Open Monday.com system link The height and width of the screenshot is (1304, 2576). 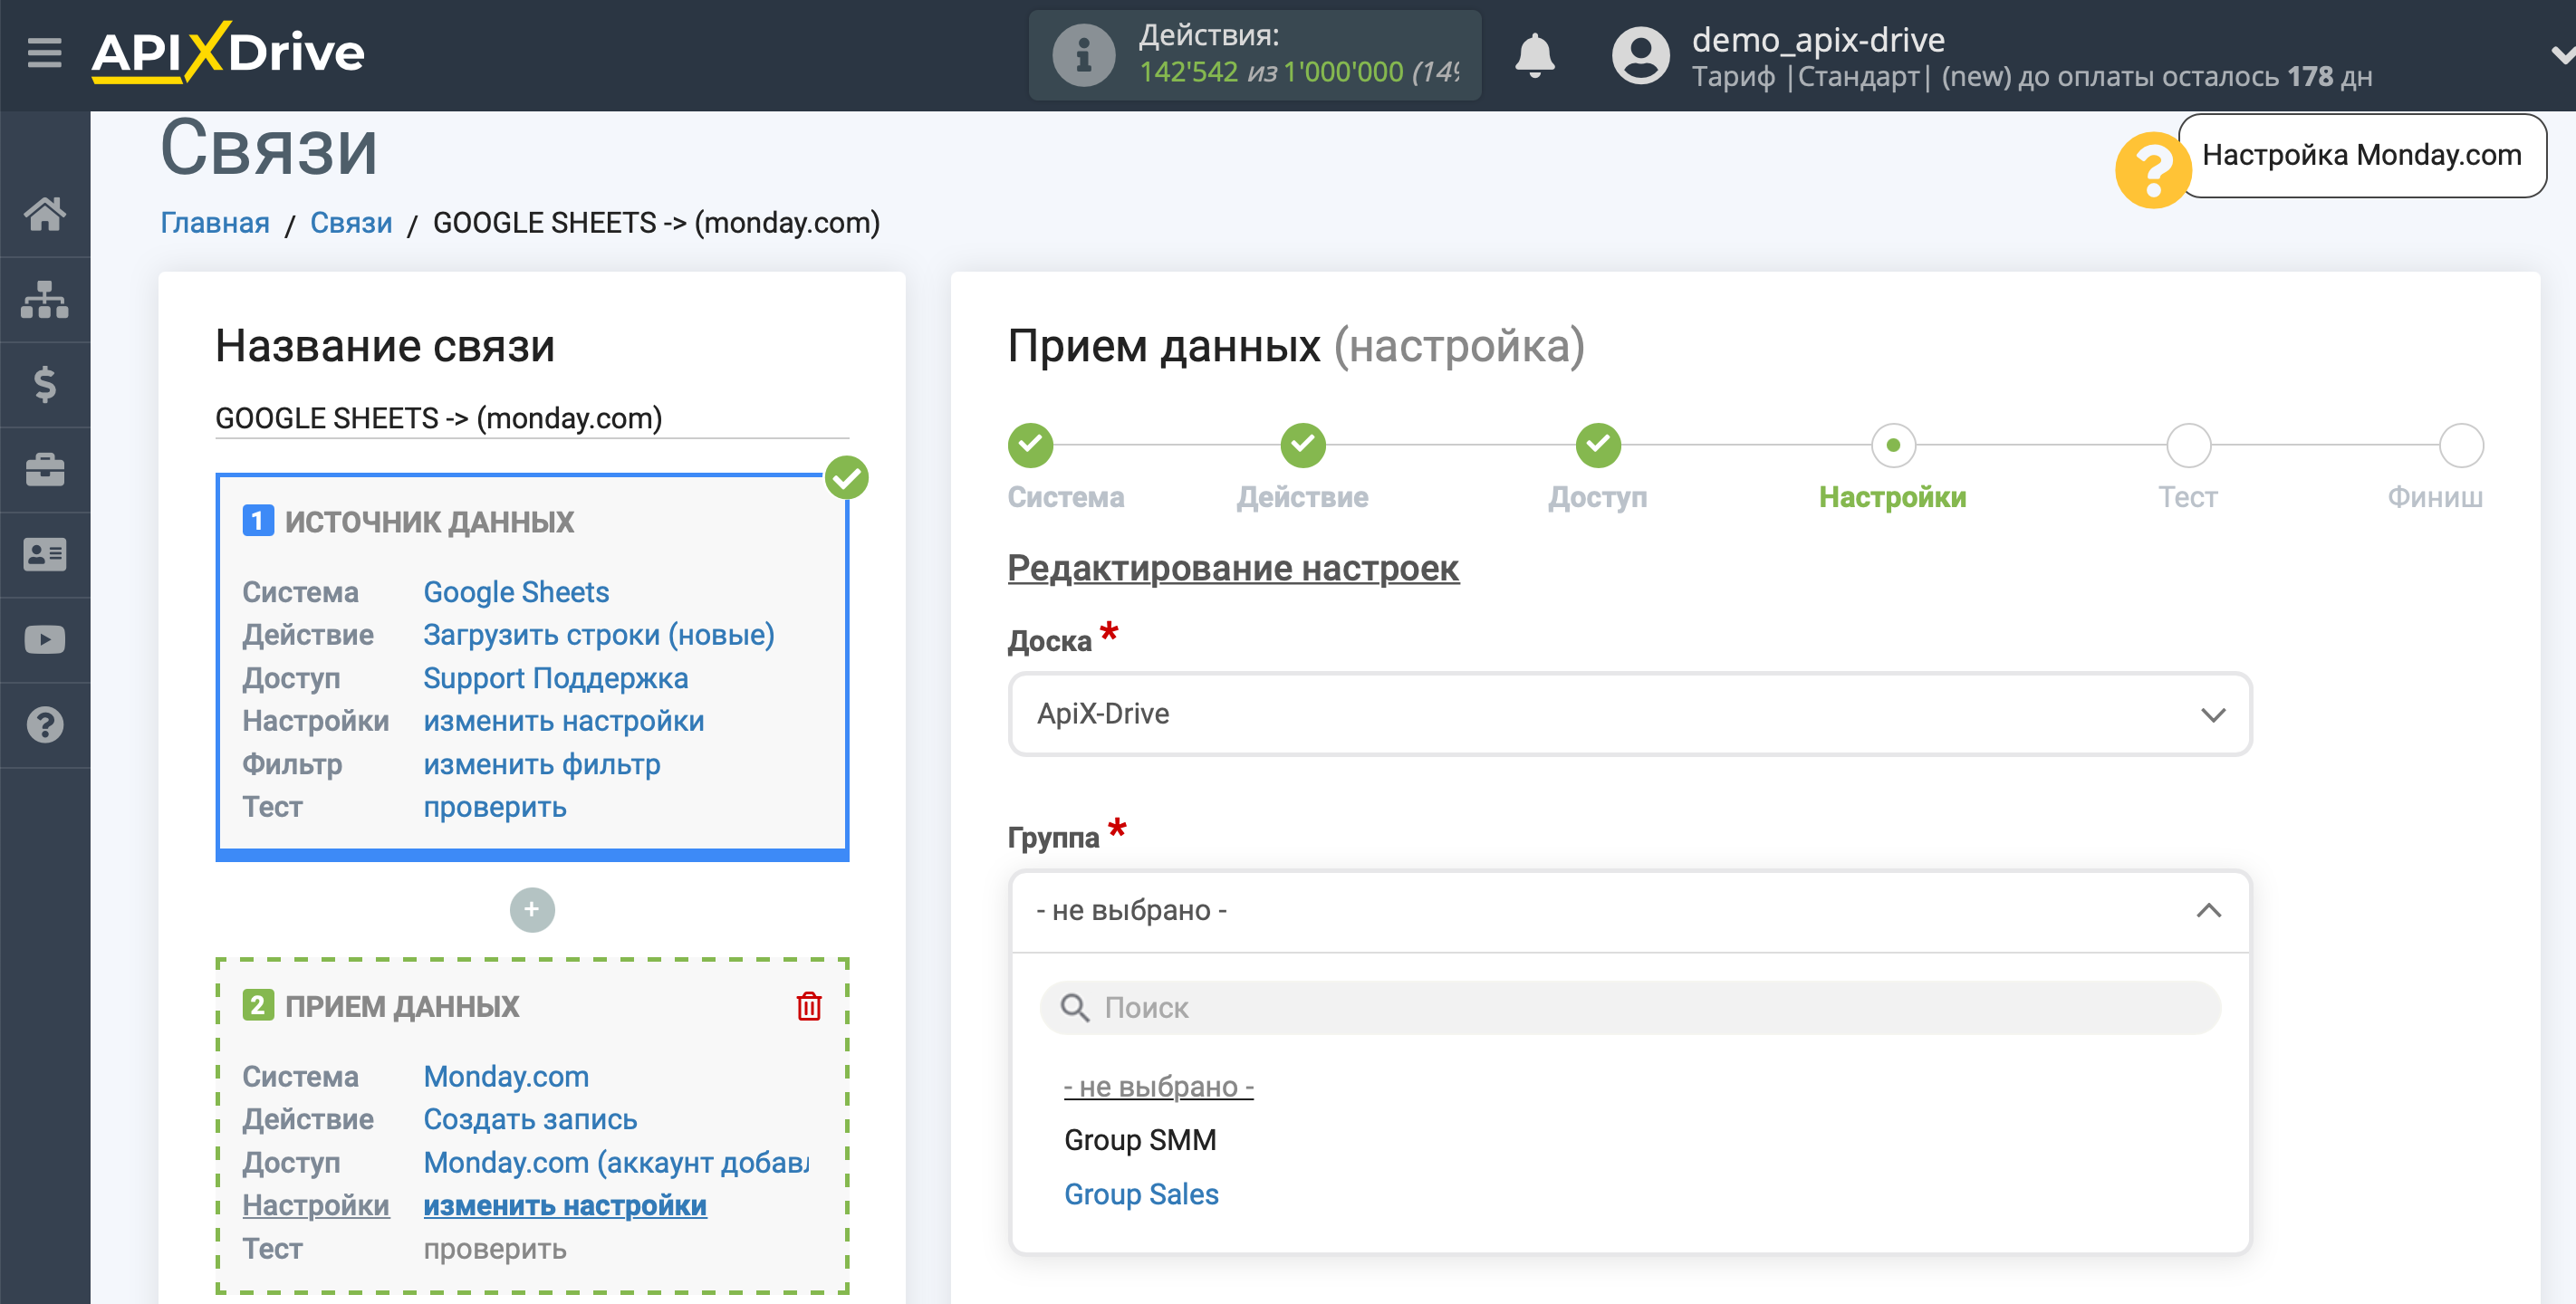[x=506, y=1076]
